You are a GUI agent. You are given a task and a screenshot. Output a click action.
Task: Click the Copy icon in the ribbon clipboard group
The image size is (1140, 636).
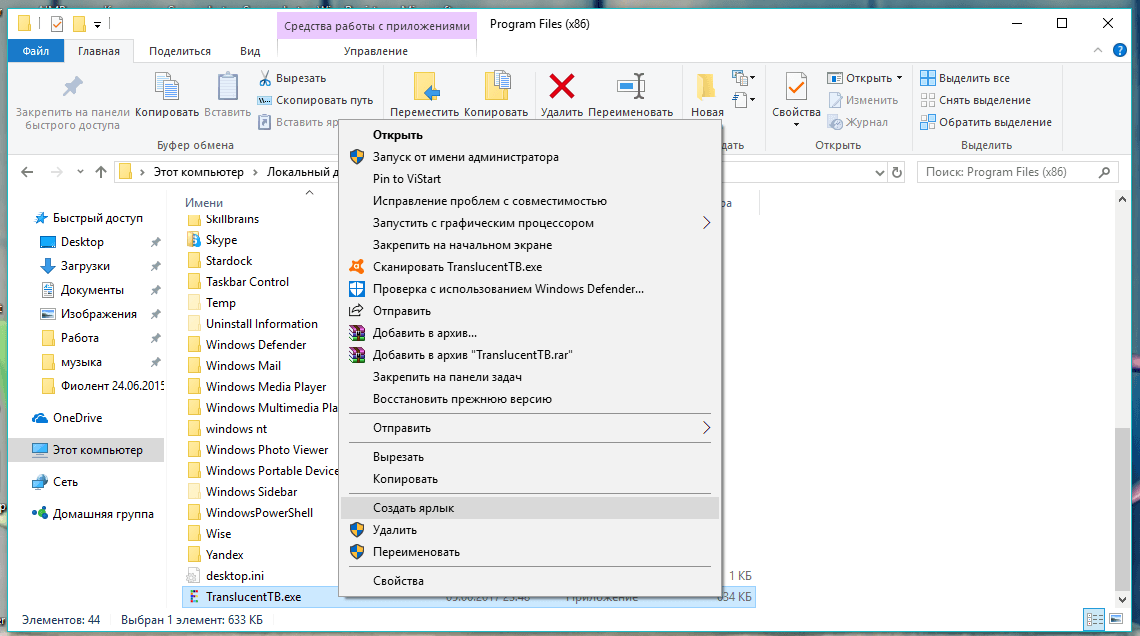tap(166, 86)
